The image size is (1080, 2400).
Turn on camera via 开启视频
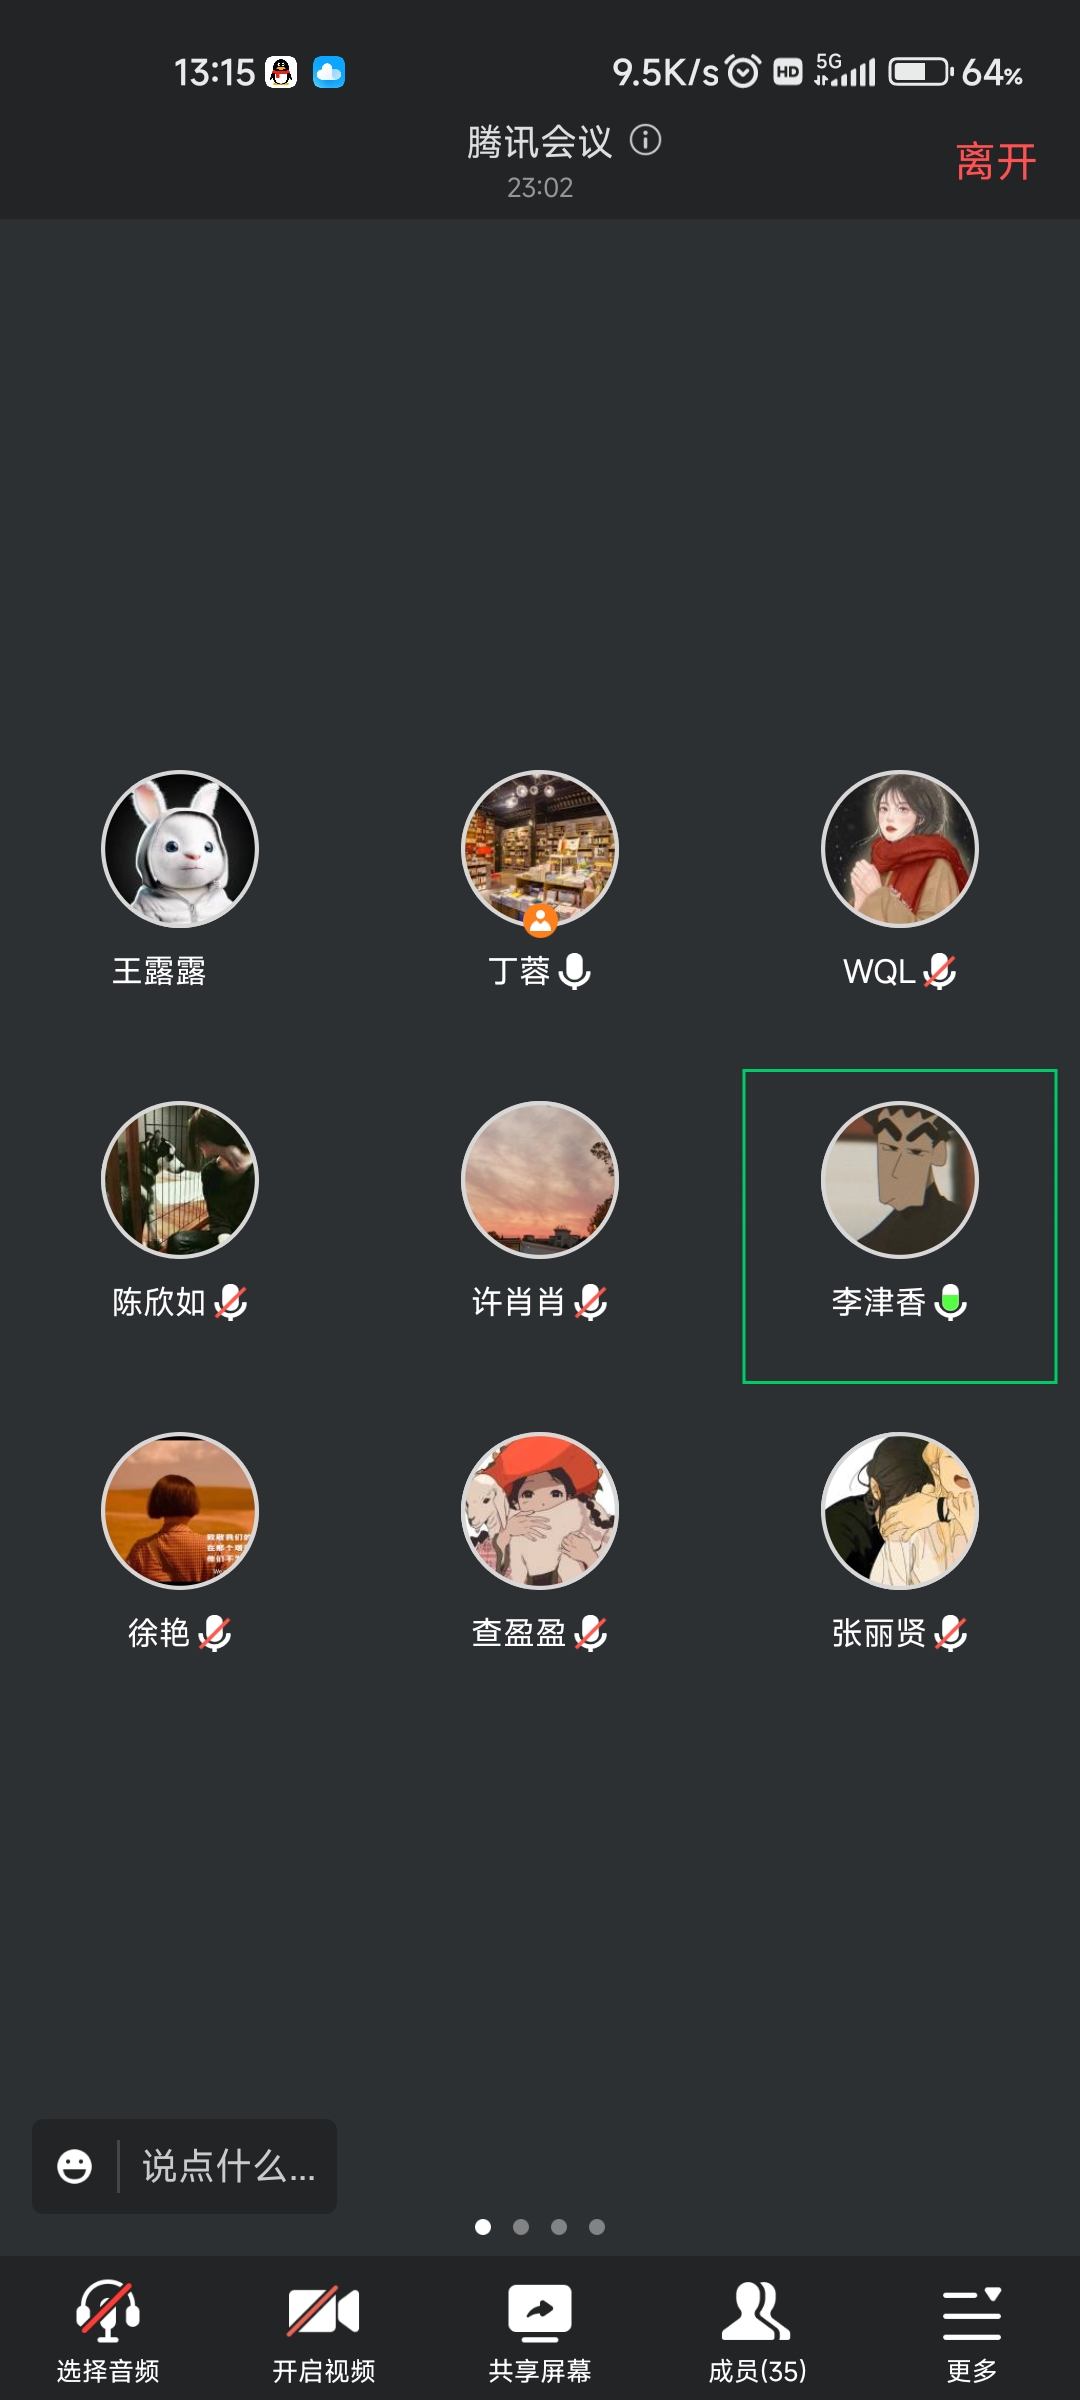coord(324,2310)
